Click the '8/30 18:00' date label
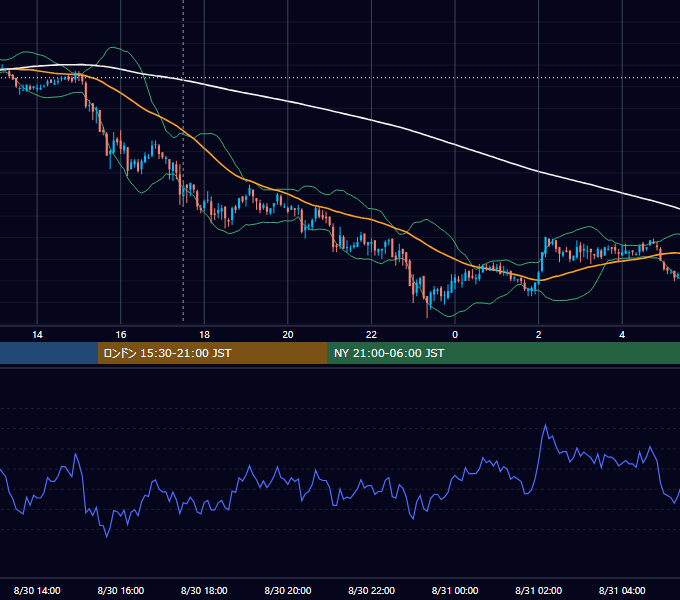The image size is (680, 600). pyautogui.click(x=204, y=590)
